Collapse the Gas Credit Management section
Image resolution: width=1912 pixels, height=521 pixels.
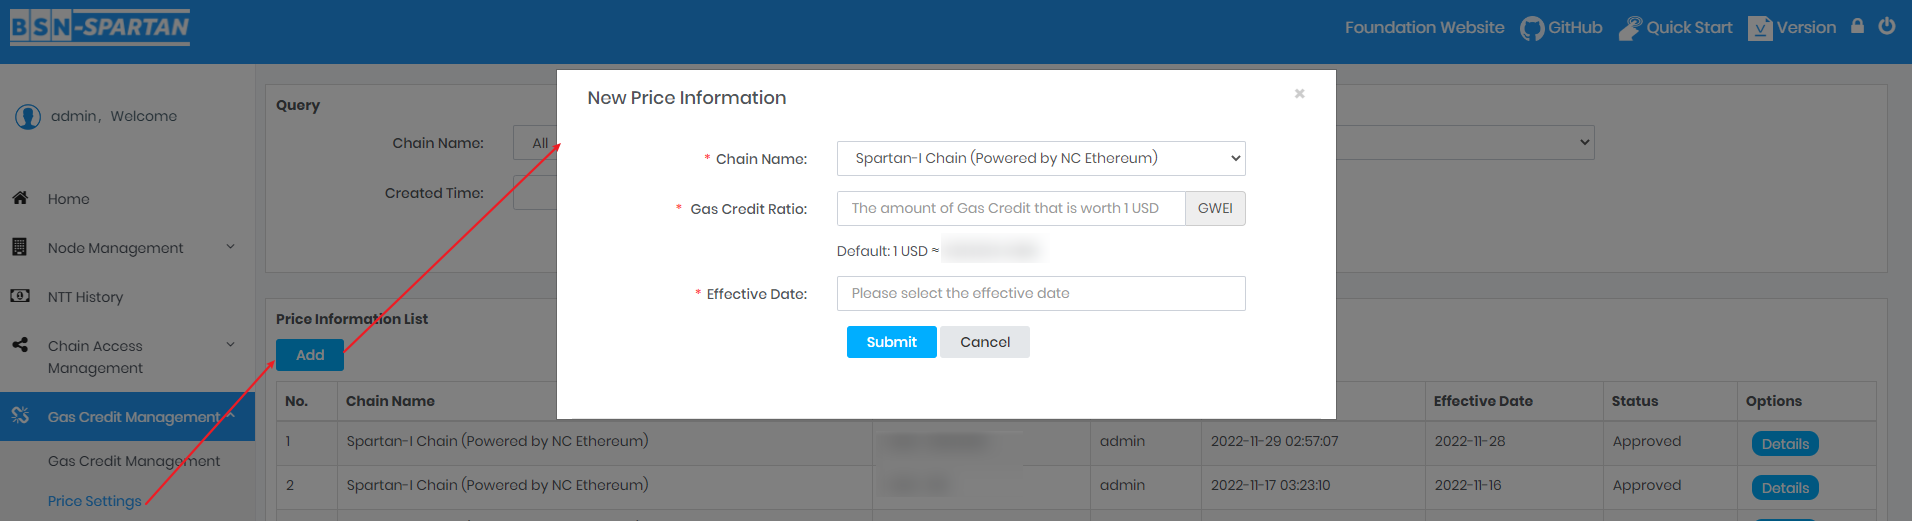231,416
